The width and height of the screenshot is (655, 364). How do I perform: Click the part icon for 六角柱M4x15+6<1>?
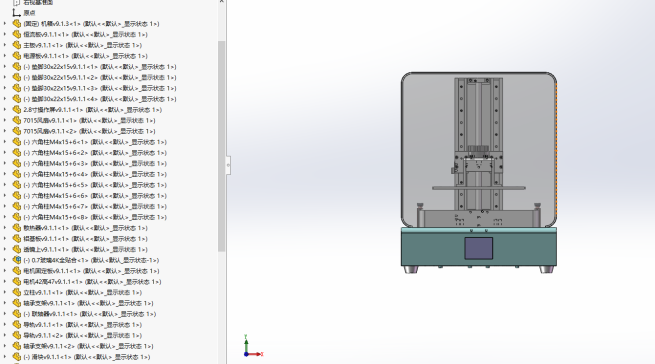[17, 142]
